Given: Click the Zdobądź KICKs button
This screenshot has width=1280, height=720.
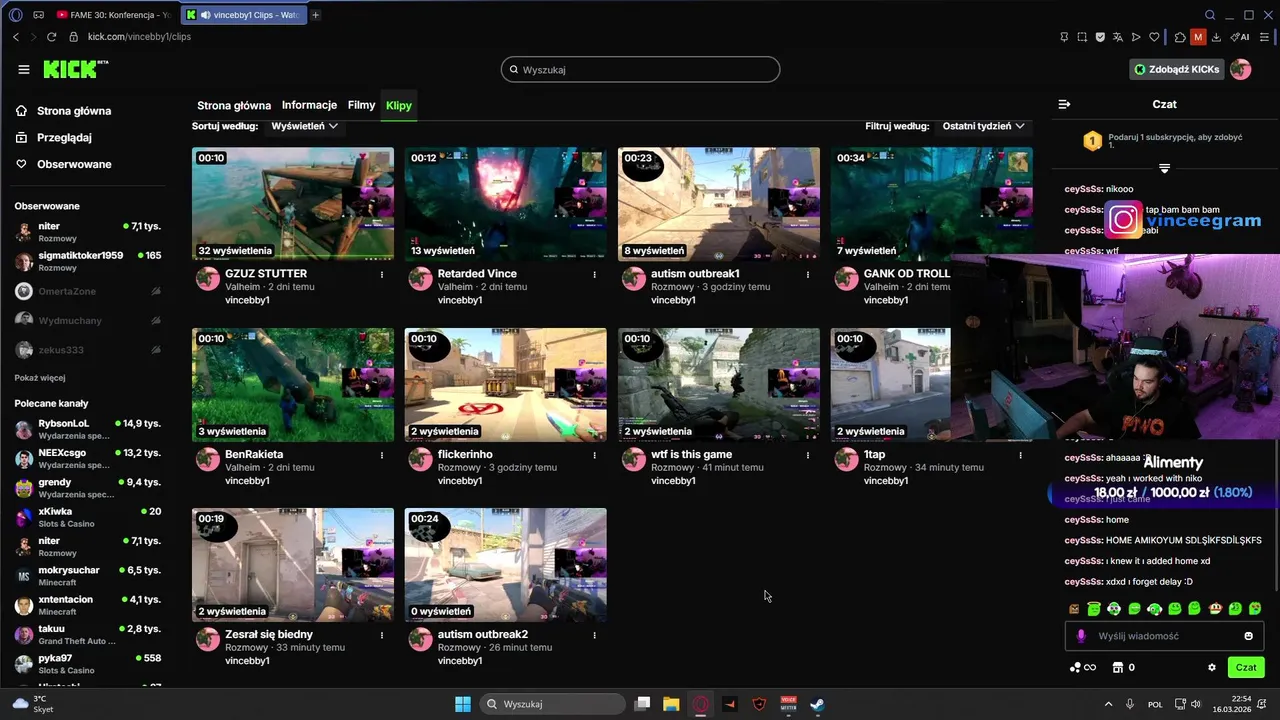Looking at the screenshot, I should pos(1176,69).
